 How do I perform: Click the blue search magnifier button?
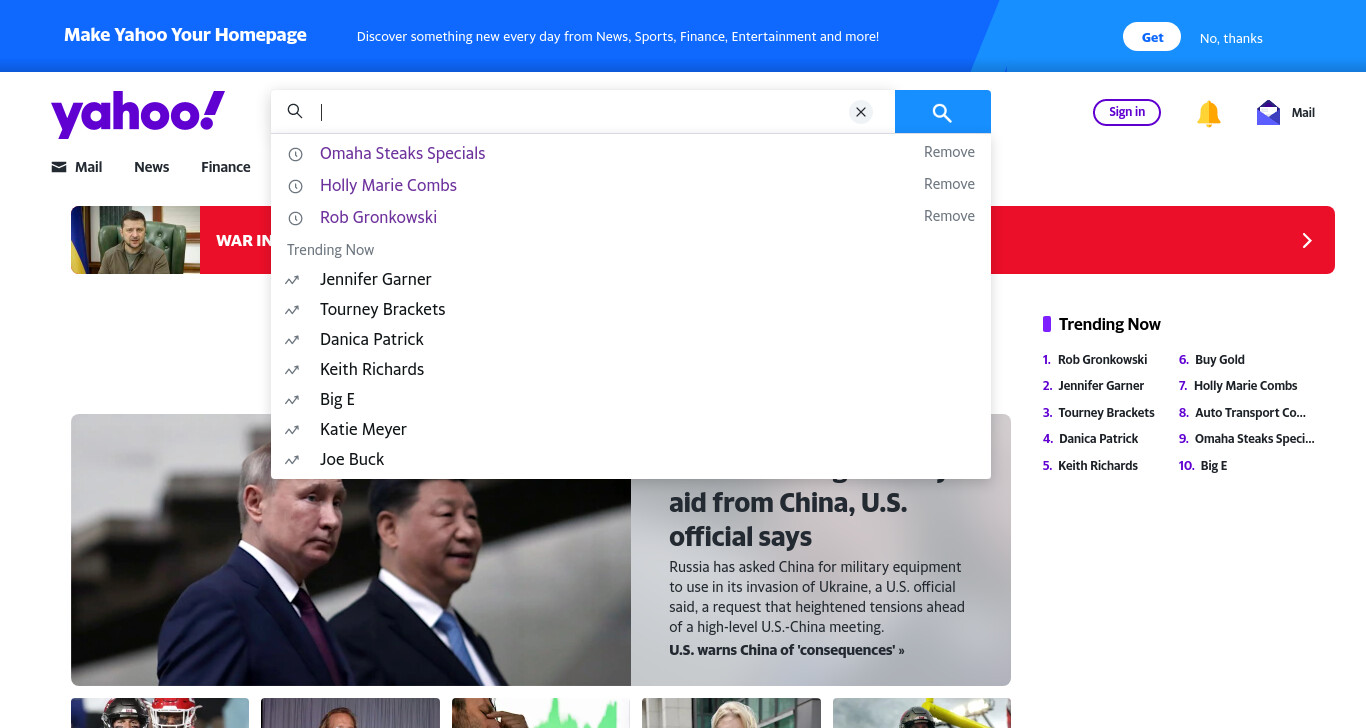click(x=942, y=112)
